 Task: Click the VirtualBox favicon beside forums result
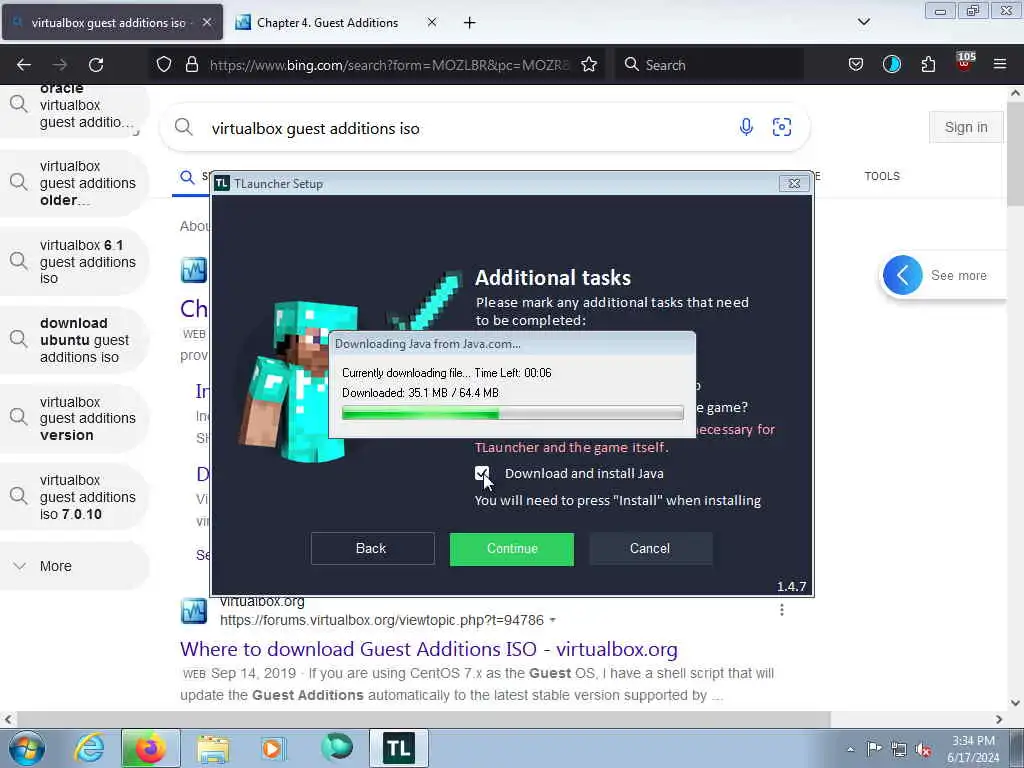point(194,611)
